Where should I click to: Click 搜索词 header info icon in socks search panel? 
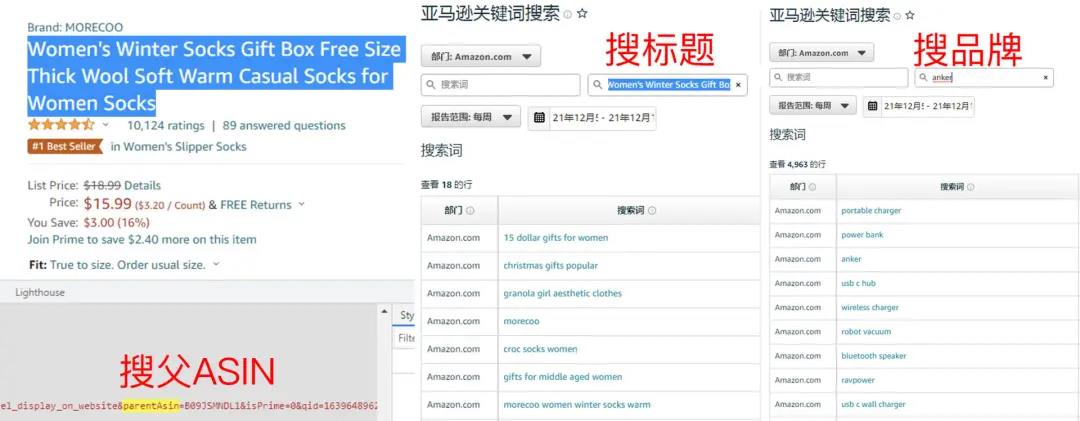[x=652, y=211]
